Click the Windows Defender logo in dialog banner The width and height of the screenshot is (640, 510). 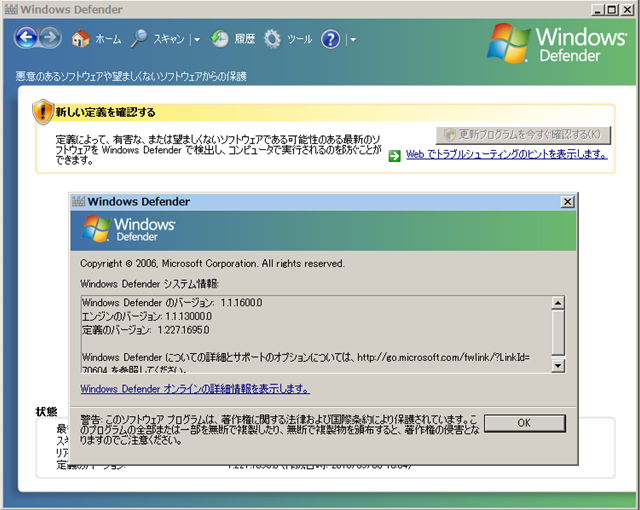129,229
